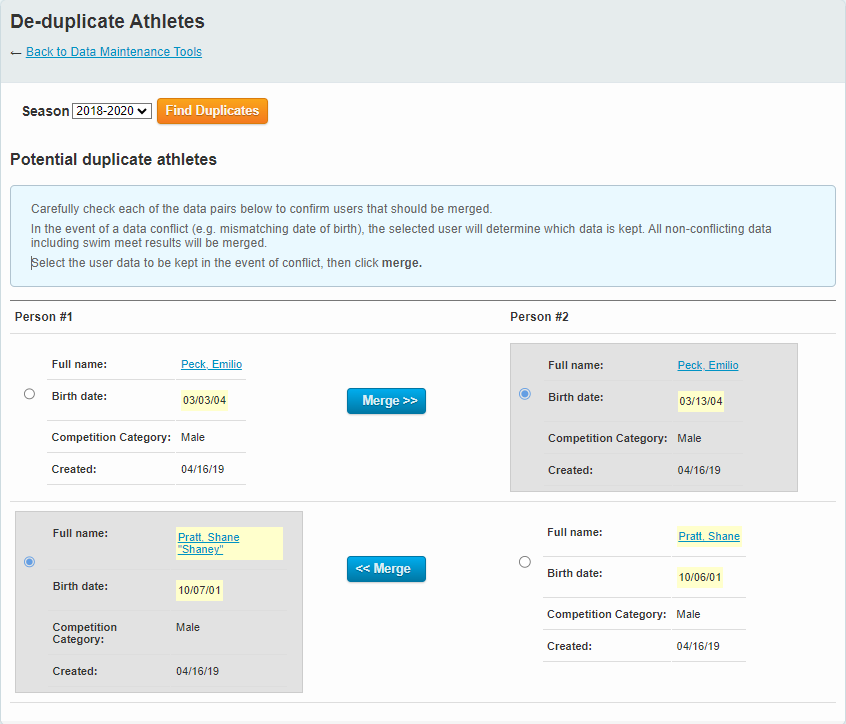Screen dimensions: 846x724
Task: Click the highlighted birth date 10/06/01
Action: [x=700, y=577]
